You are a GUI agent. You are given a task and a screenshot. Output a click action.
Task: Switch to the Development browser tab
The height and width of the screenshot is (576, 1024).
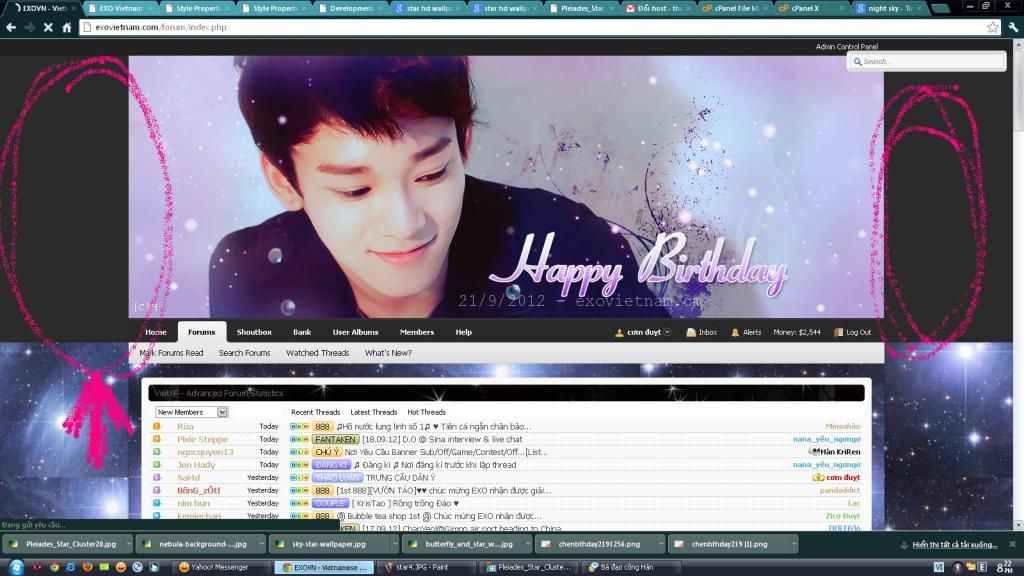tap(351, 8)
